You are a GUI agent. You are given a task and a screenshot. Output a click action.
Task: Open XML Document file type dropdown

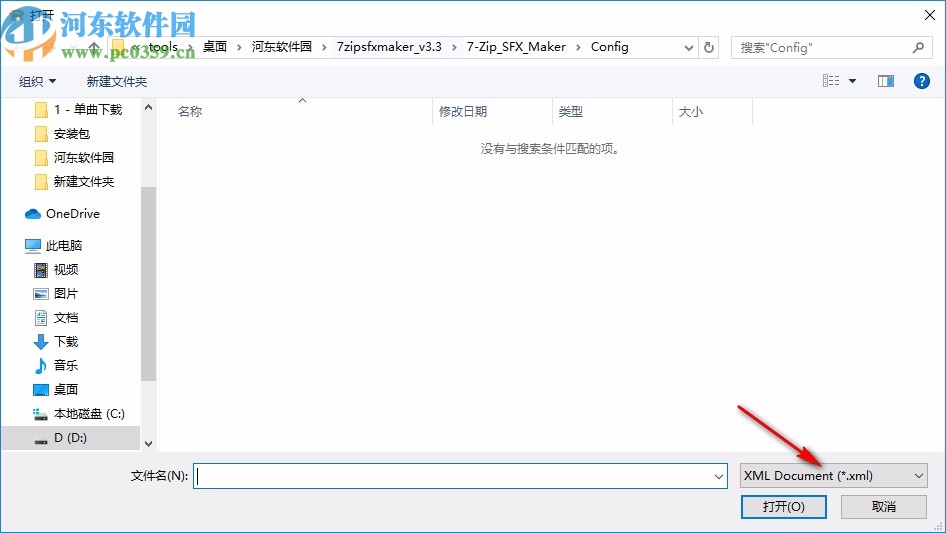click(x=834, y=476)
